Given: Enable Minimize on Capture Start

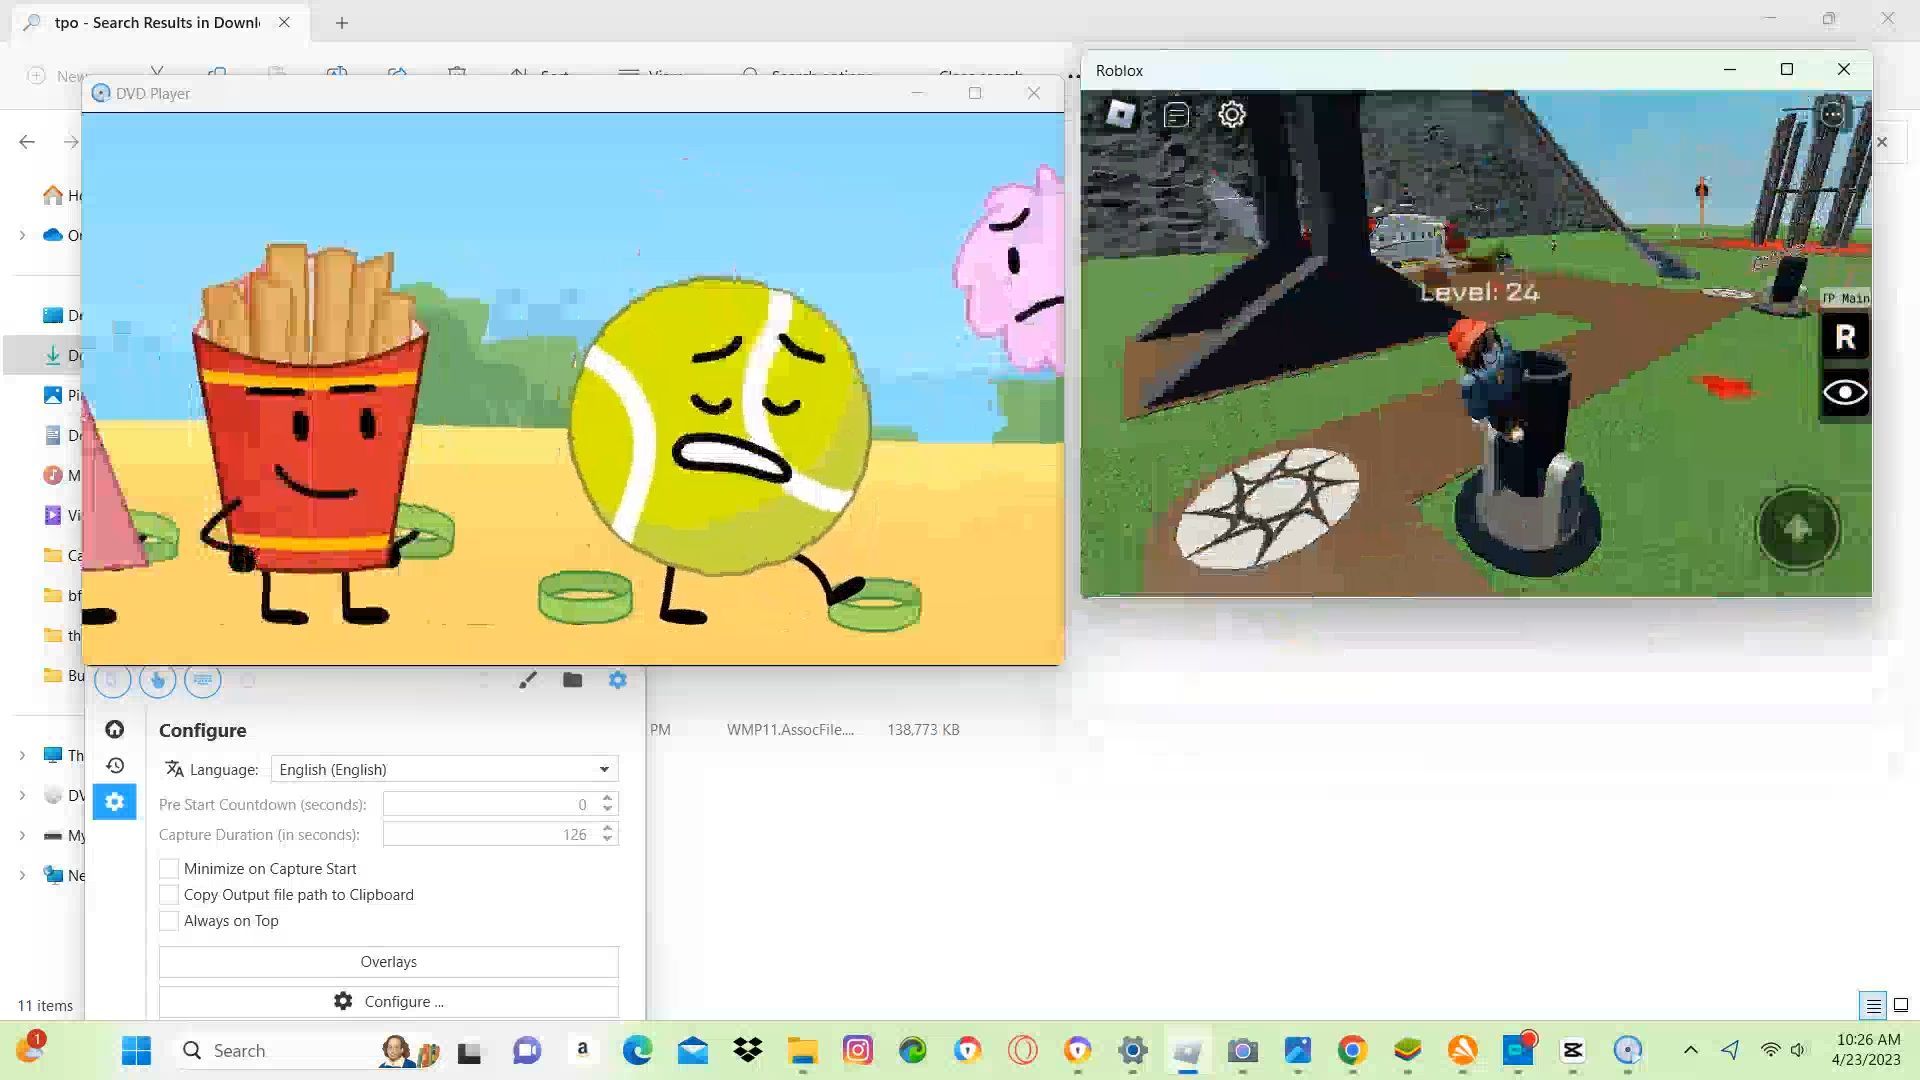Looking at the screenshot, I should [x=169, y=869].
